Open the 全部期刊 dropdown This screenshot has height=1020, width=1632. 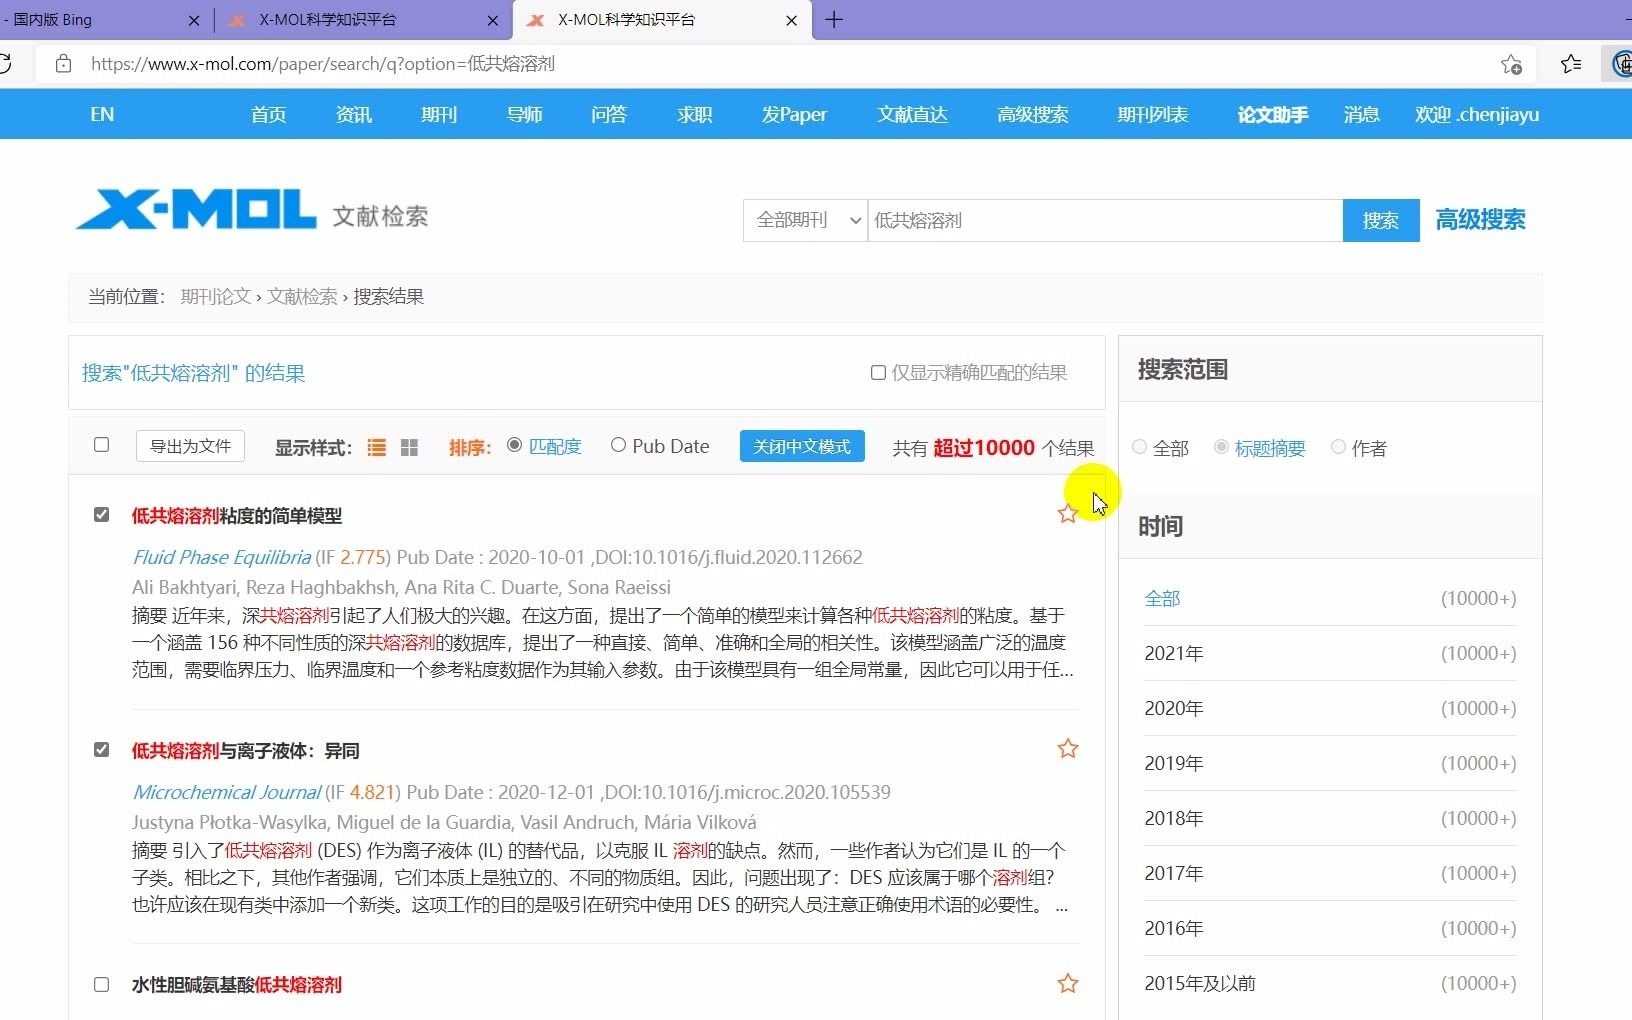pos(805,220)
